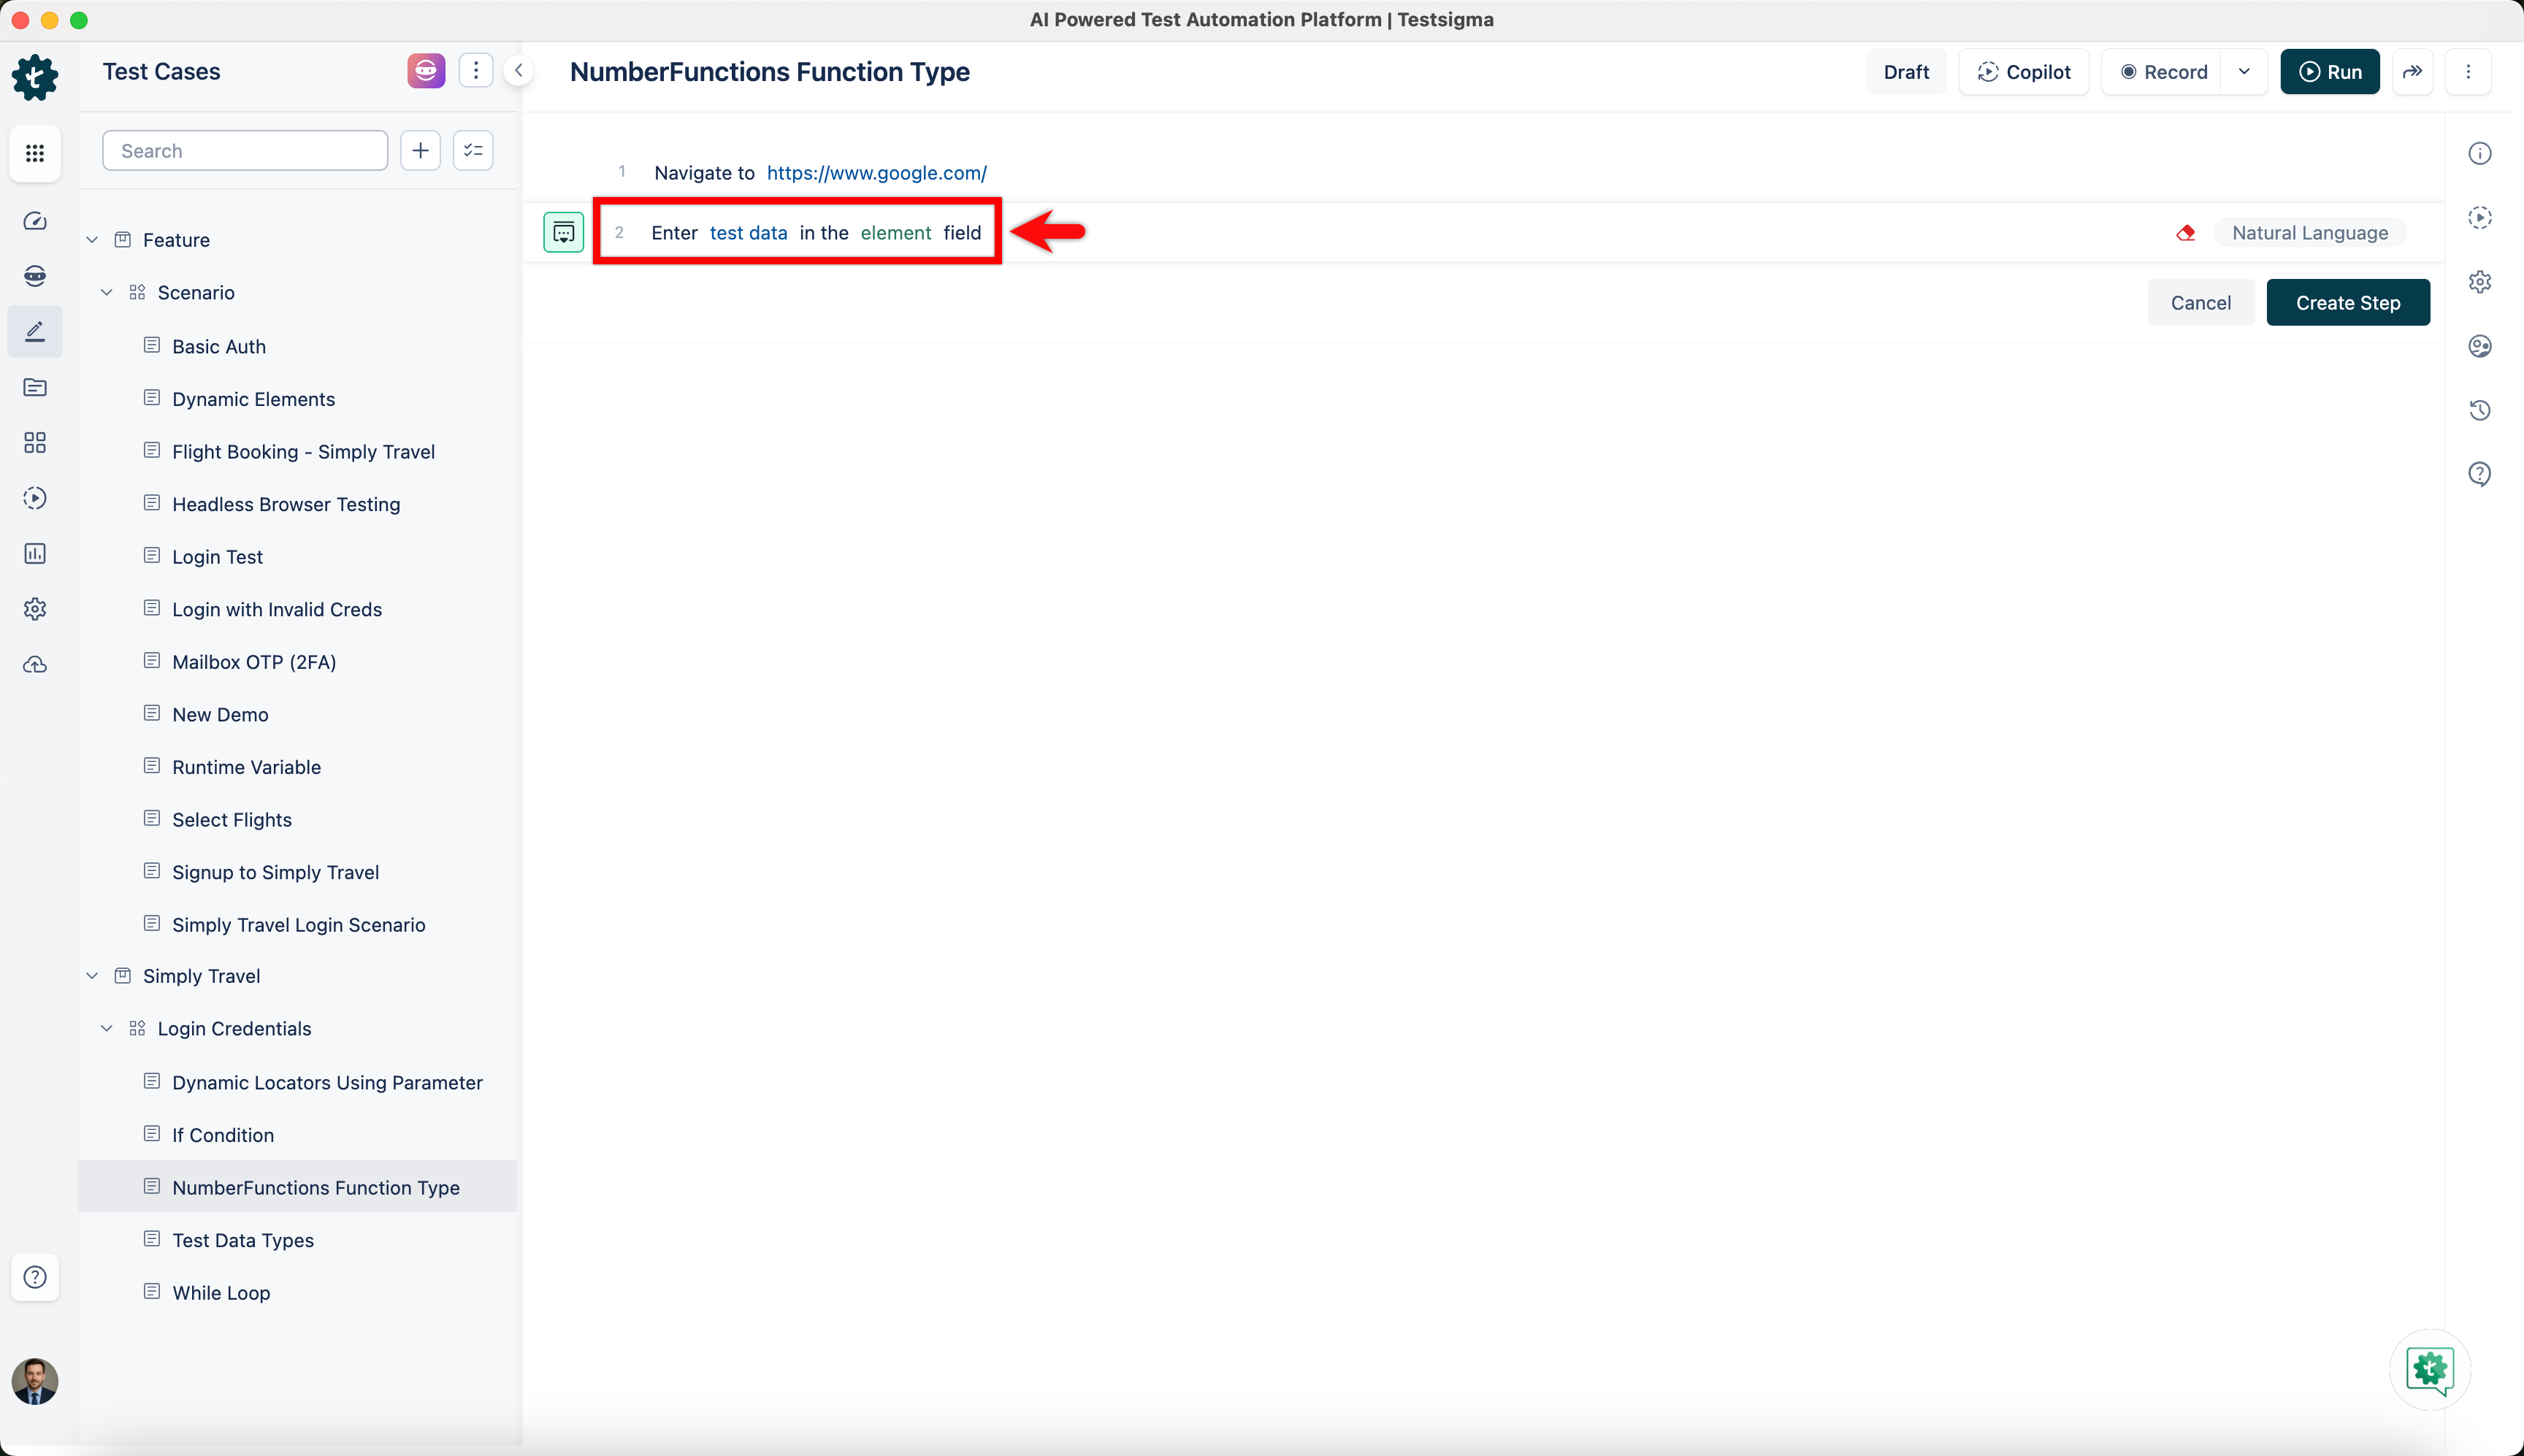Screen dimensions: 2524x1456
Task: Click the info icon in right panel
Action: [2479, 153]
